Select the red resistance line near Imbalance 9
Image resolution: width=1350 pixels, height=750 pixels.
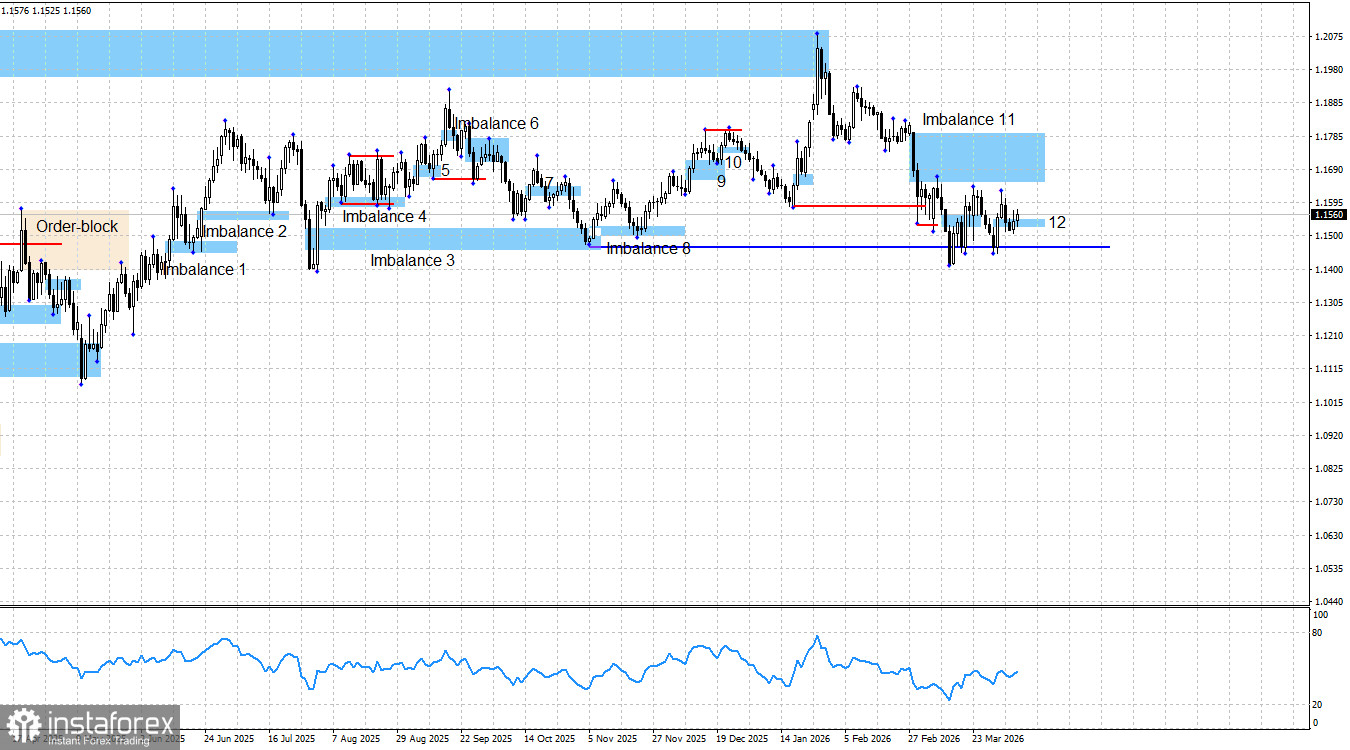click(x=725, y=128)
